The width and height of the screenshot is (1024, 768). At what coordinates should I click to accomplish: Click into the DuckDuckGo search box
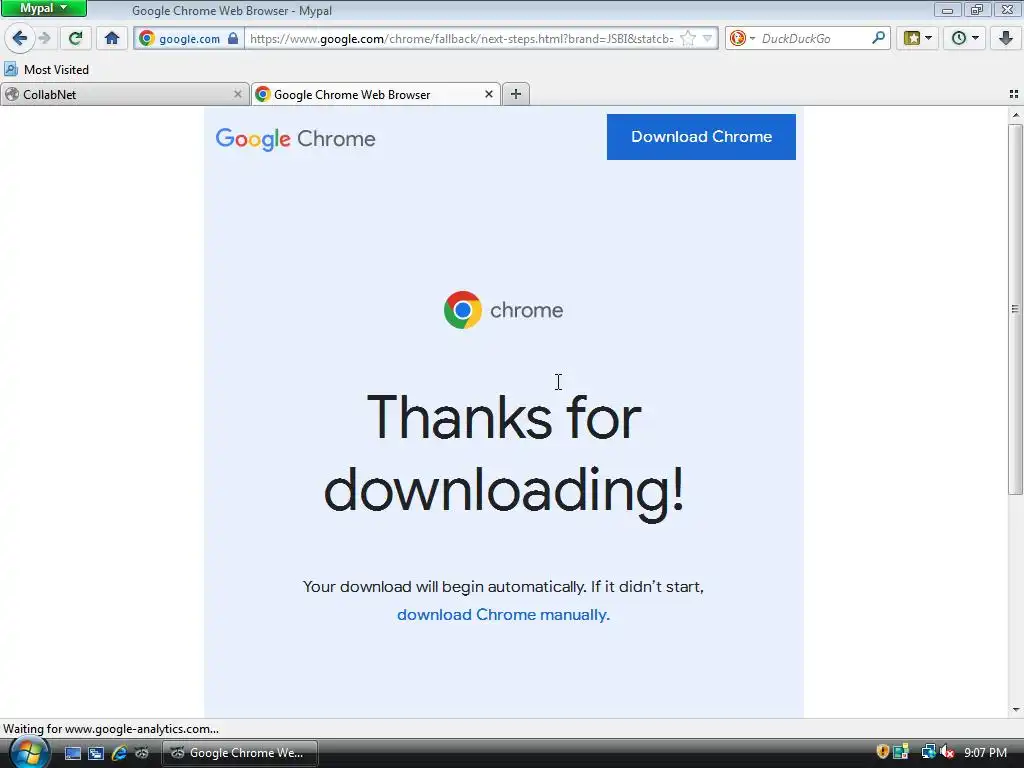(814, 39)
